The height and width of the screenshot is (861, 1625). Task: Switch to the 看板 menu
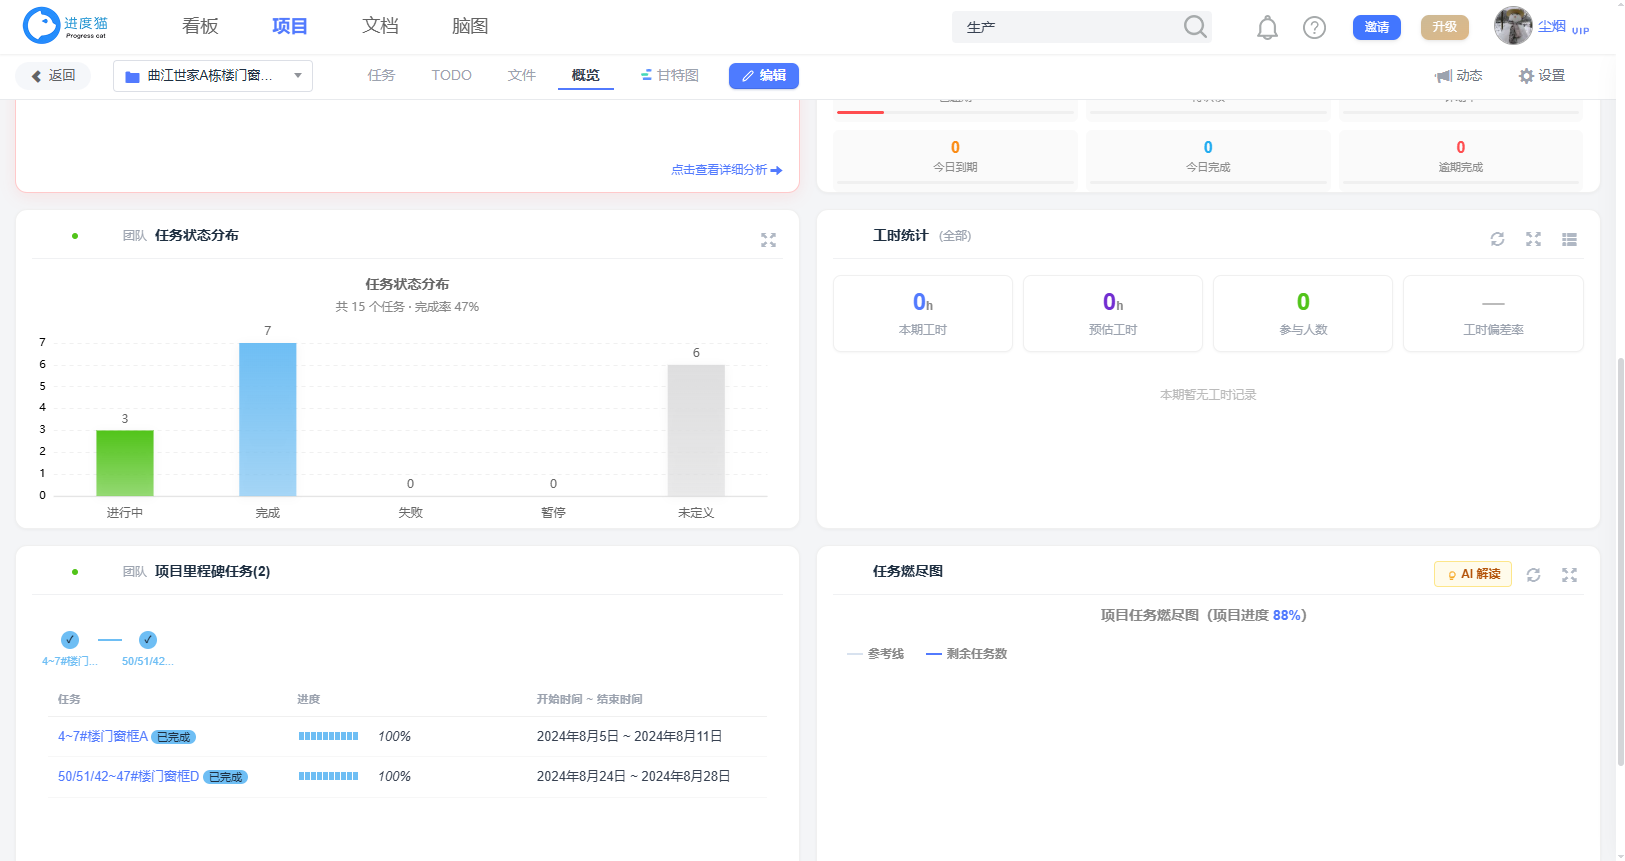[200, 26]
